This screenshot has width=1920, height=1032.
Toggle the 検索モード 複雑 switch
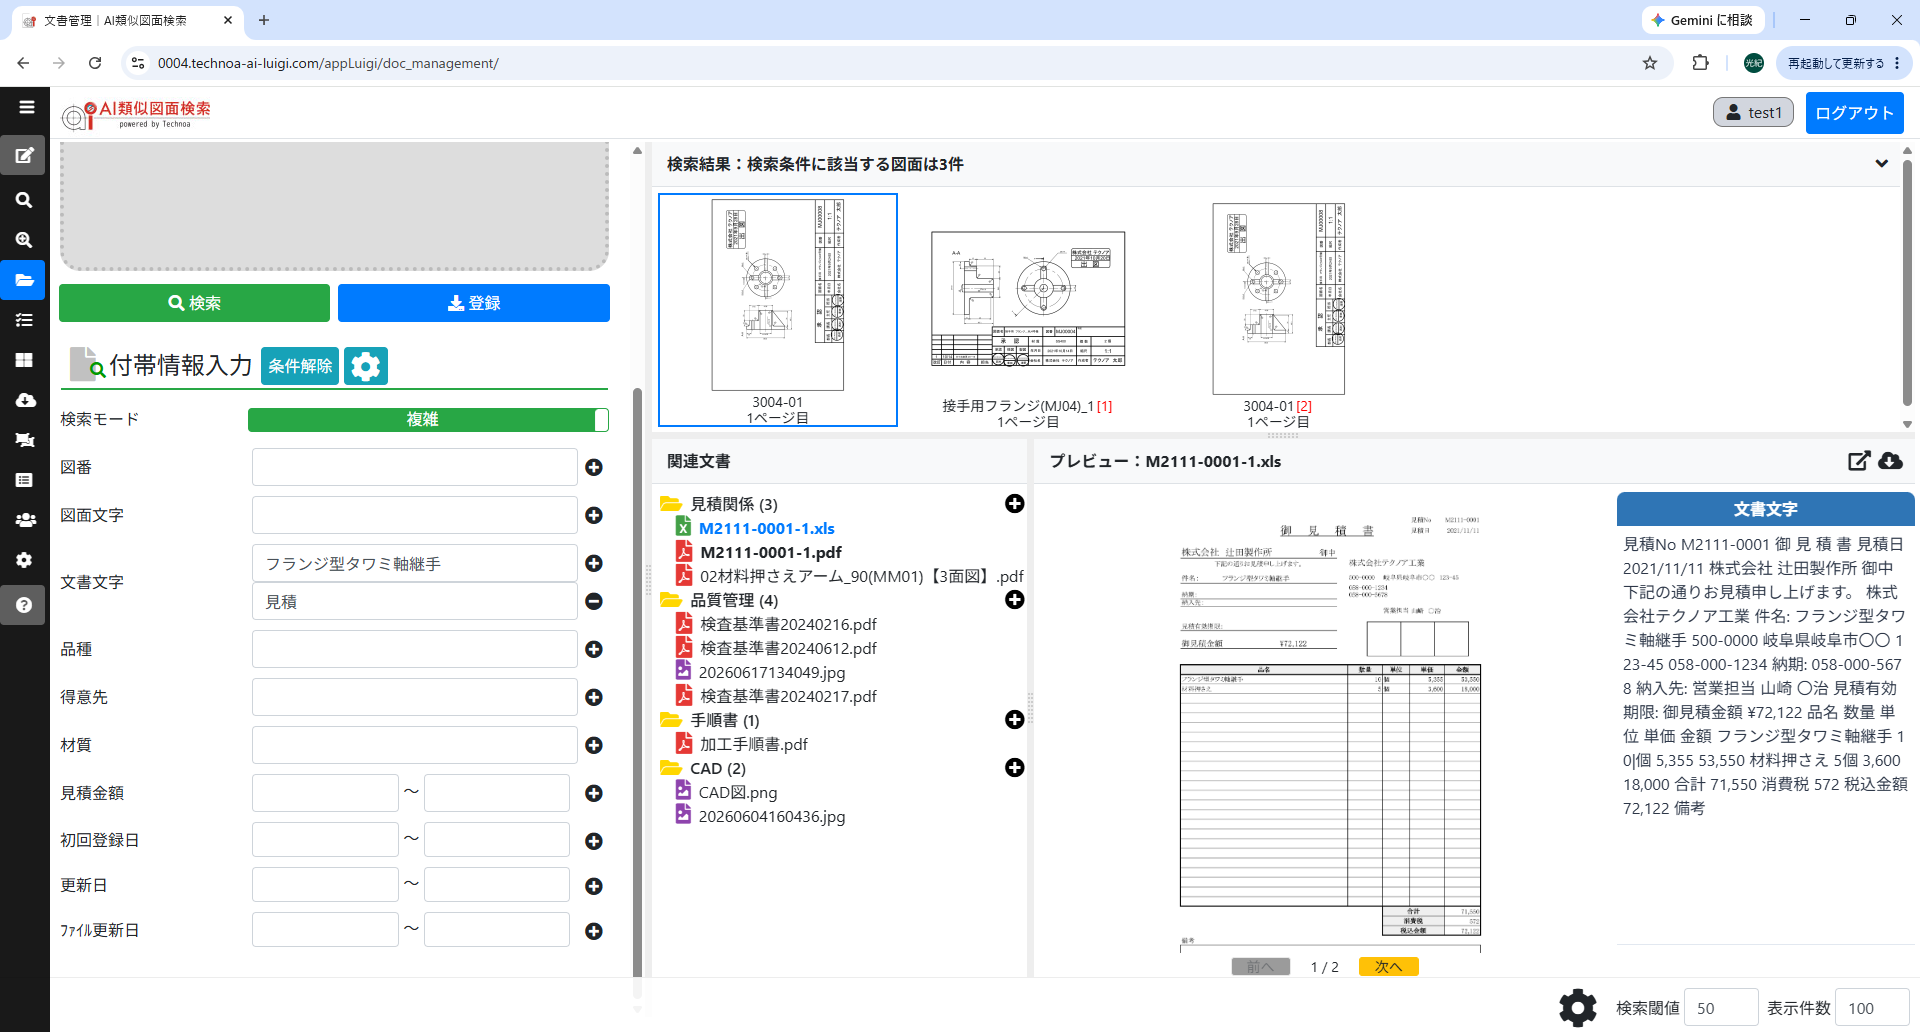click(428, 420)
